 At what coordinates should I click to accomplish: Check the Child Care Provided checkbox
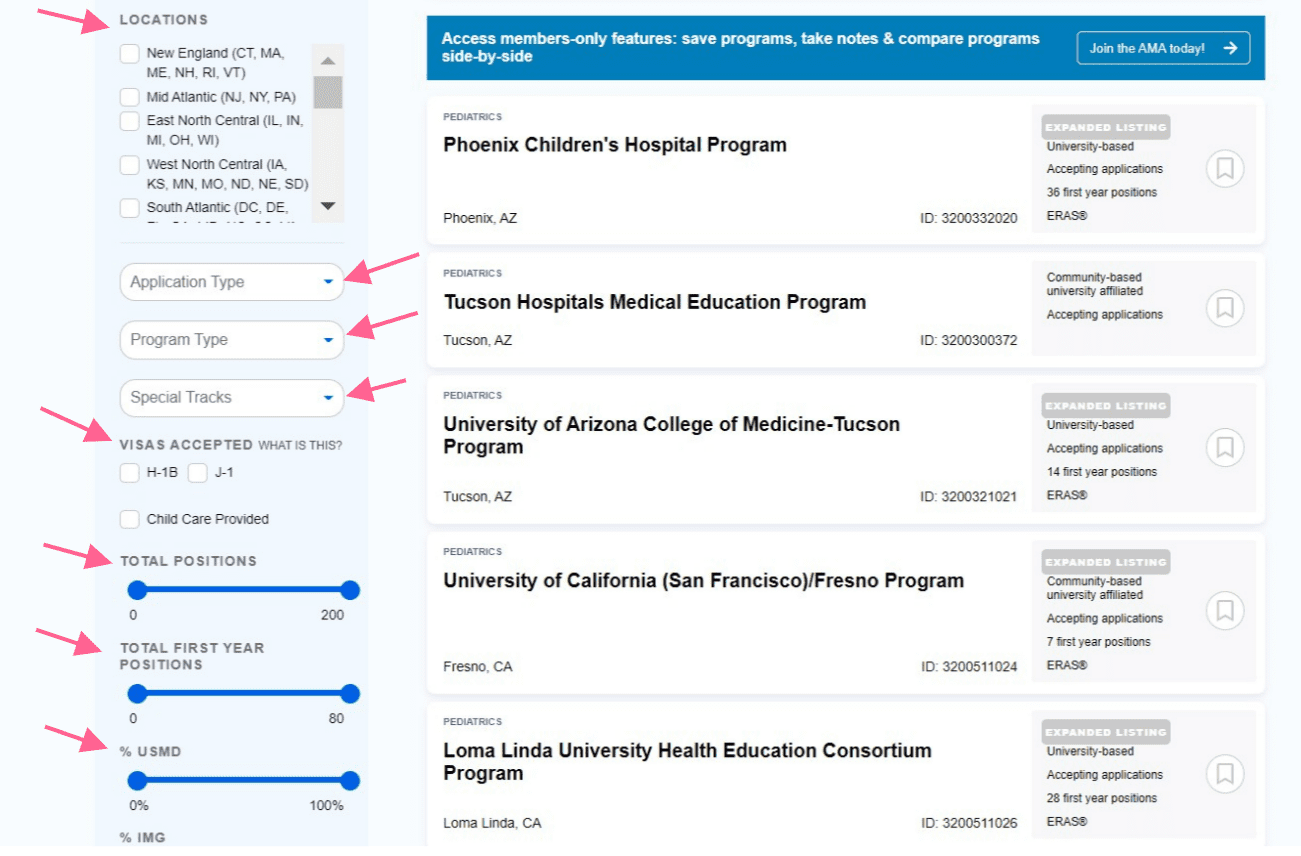[x=129, y=519]
